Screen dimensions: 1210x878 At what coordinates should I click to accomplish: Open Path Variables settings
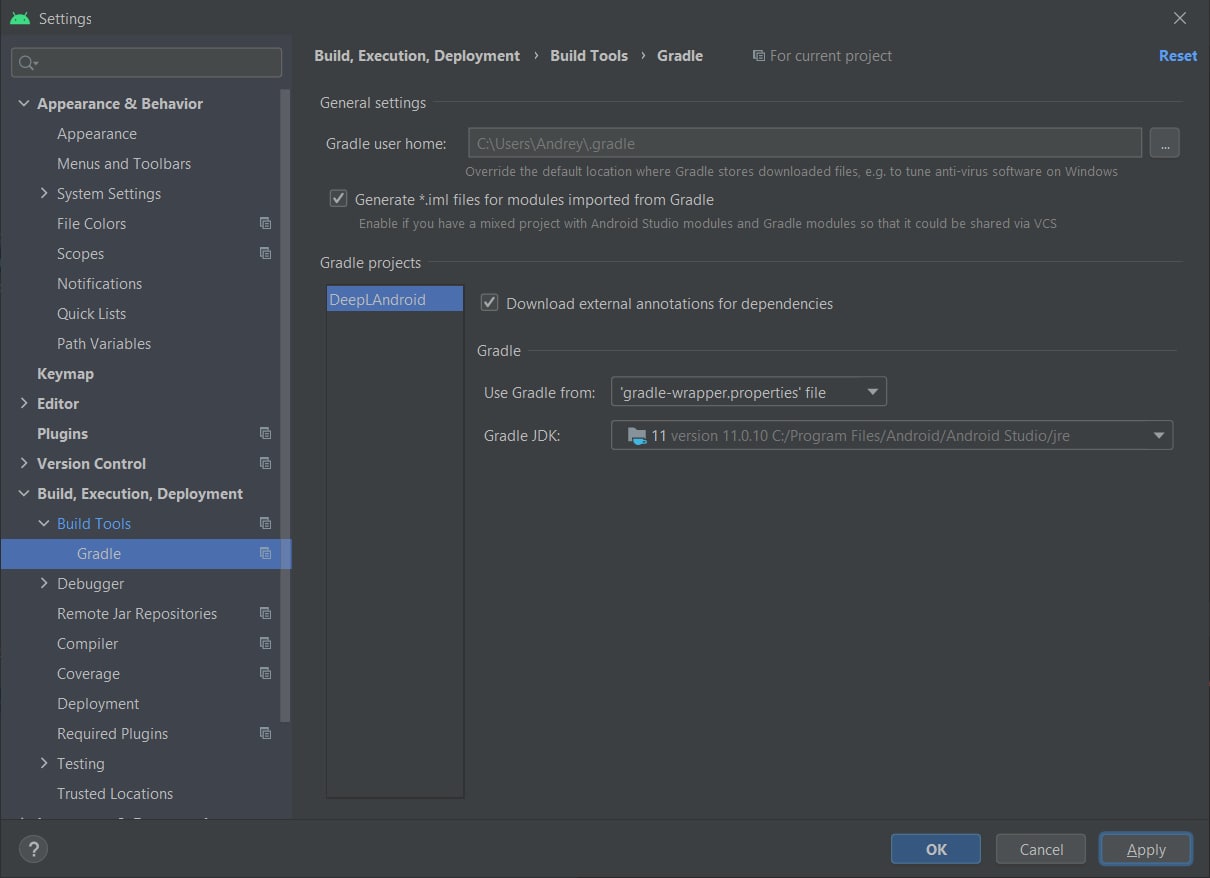[104, 343]
